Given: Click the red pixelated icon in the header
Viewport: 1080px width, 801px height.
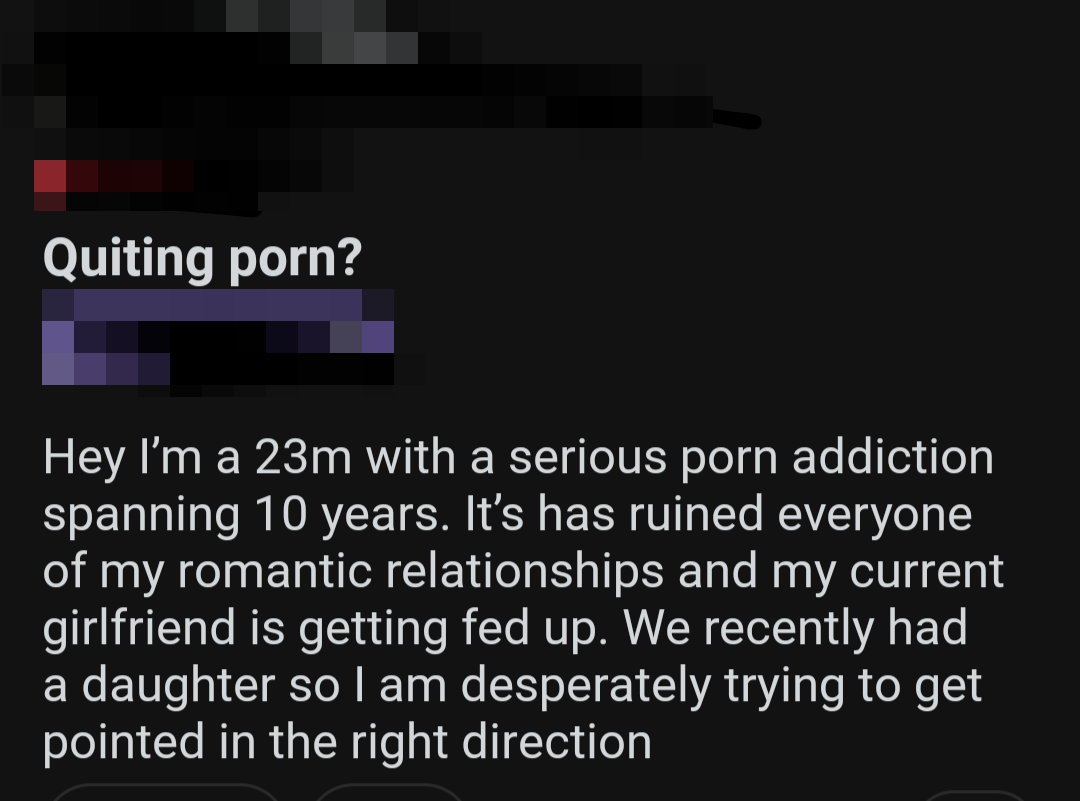Looking at the screenshot, I should tap(50, 176).
